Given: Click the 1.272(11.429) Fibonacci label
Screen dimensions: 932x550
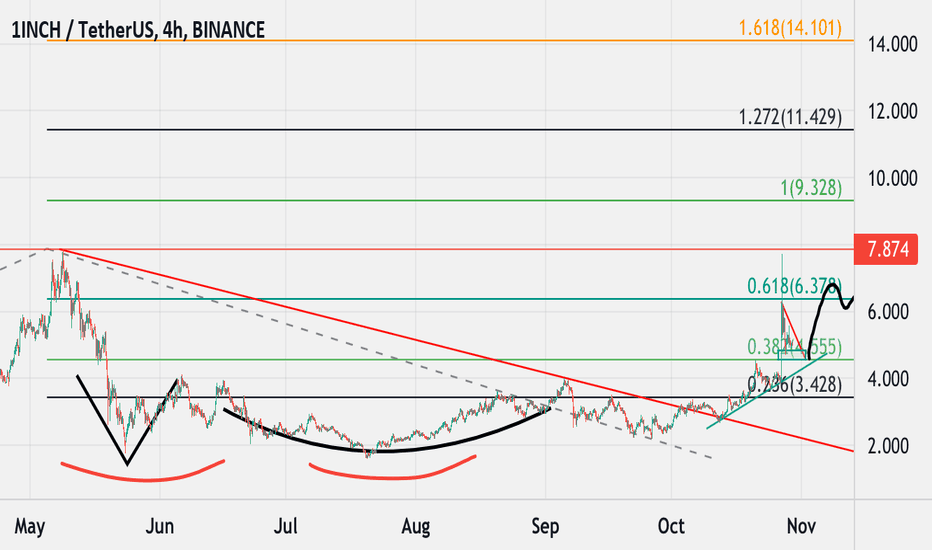Looking at the screenshot, I should pyautogui.click(x=790, y=117).
